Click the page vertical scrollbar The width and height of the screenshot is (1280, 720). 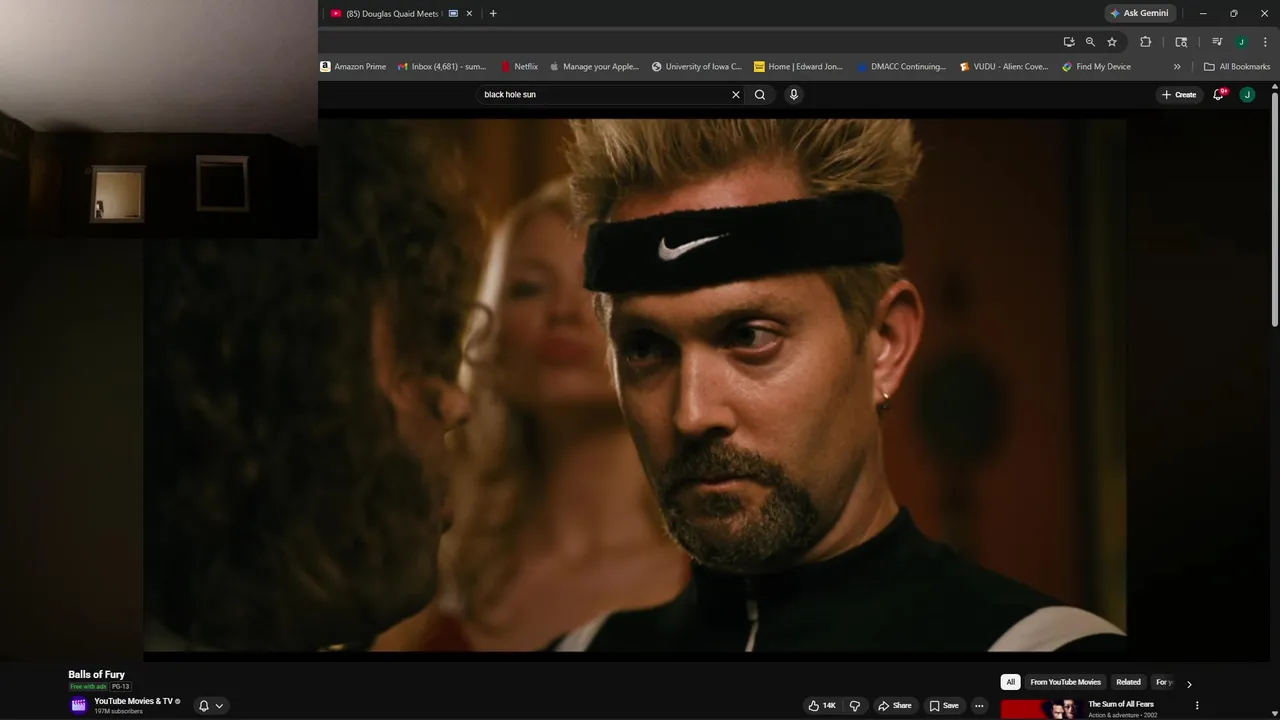pos(1274,208)
